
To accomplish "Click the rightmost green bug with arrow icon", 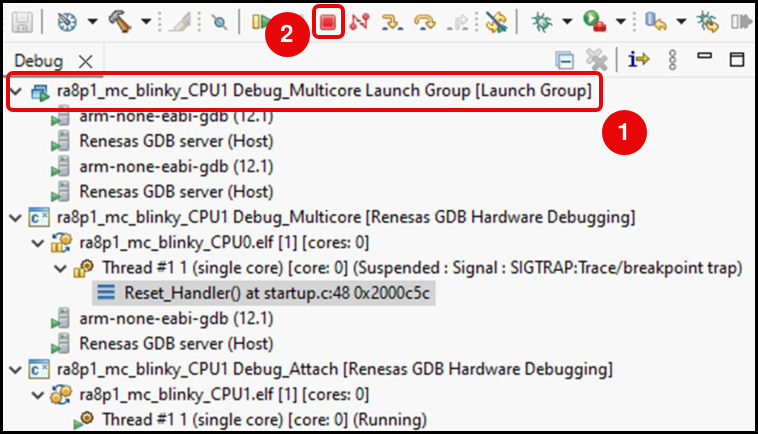I will click(707, 22).
